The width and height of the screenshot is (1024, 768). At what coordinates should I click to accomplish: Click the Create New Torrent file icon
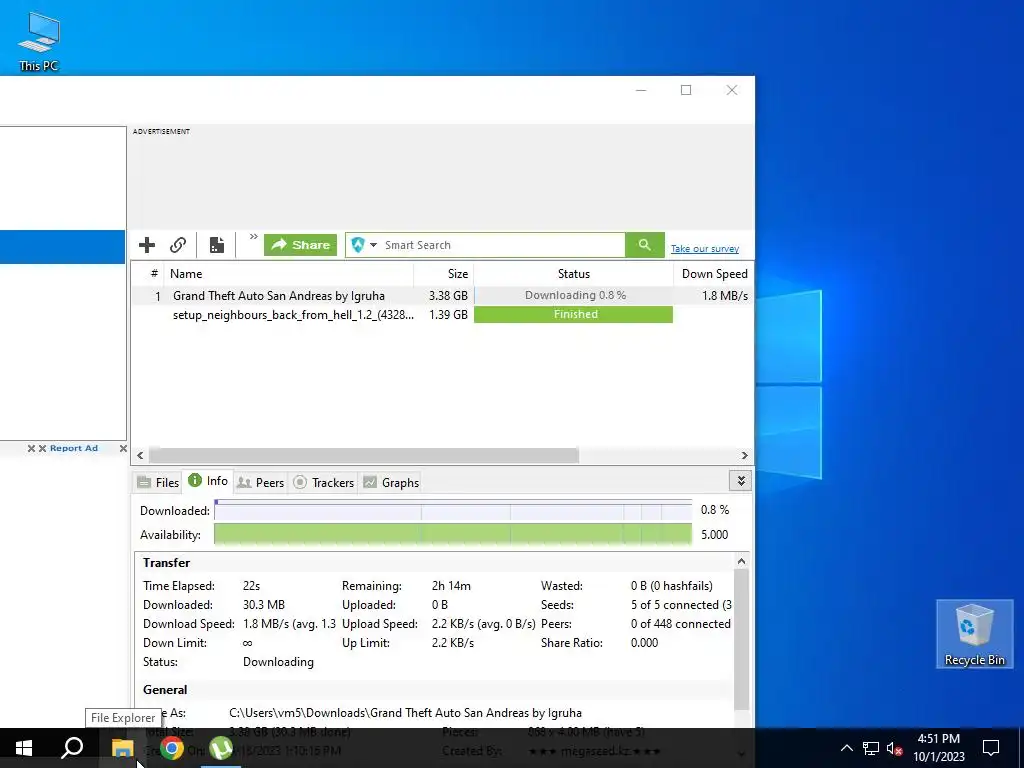coord(217,245)
